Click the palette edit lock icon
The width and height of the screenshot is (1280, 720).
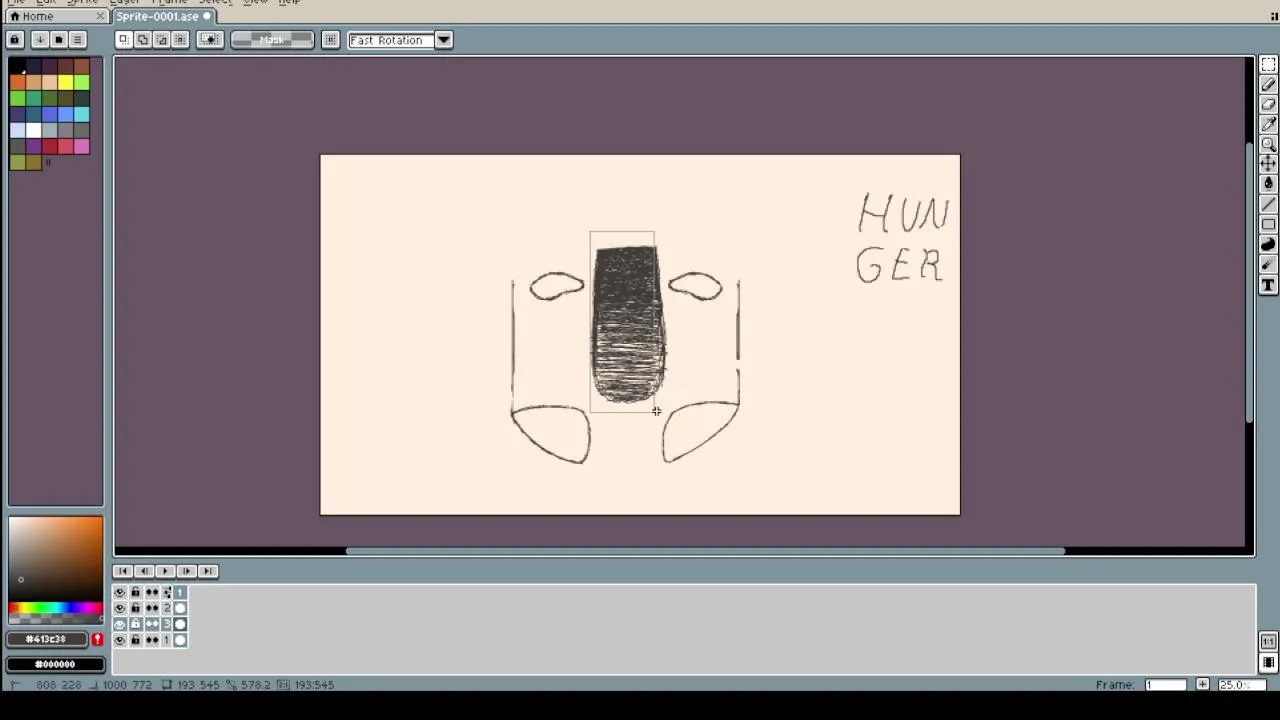click(15, 40)
